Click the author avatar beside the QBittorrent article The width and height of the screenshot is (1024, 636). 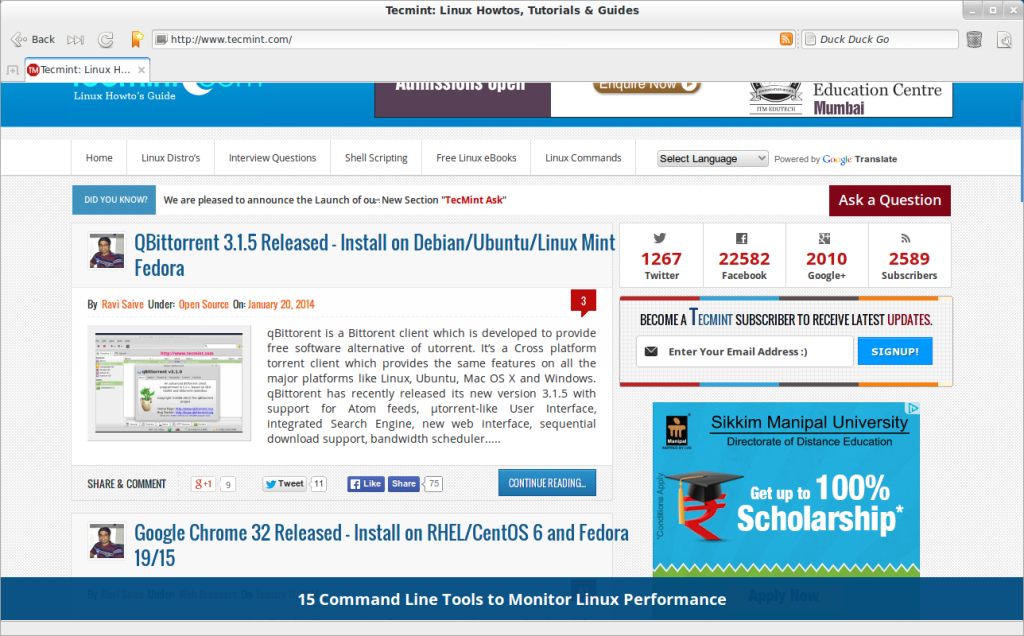[x=106, y=251]
